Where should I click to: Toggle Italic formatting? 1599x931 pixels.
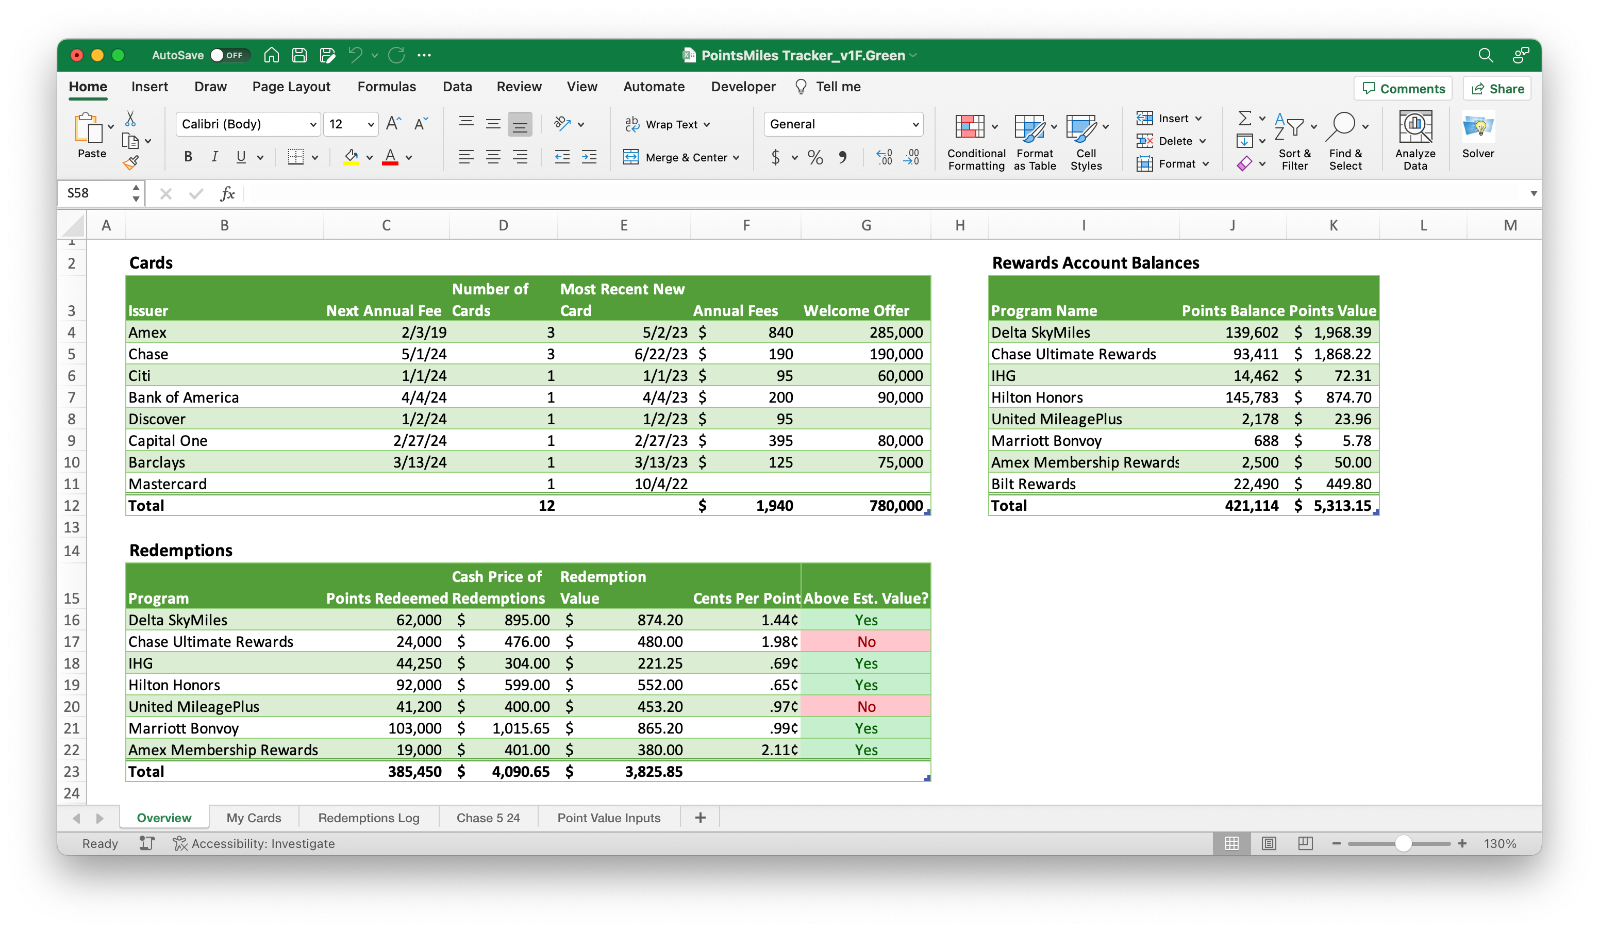214,157
